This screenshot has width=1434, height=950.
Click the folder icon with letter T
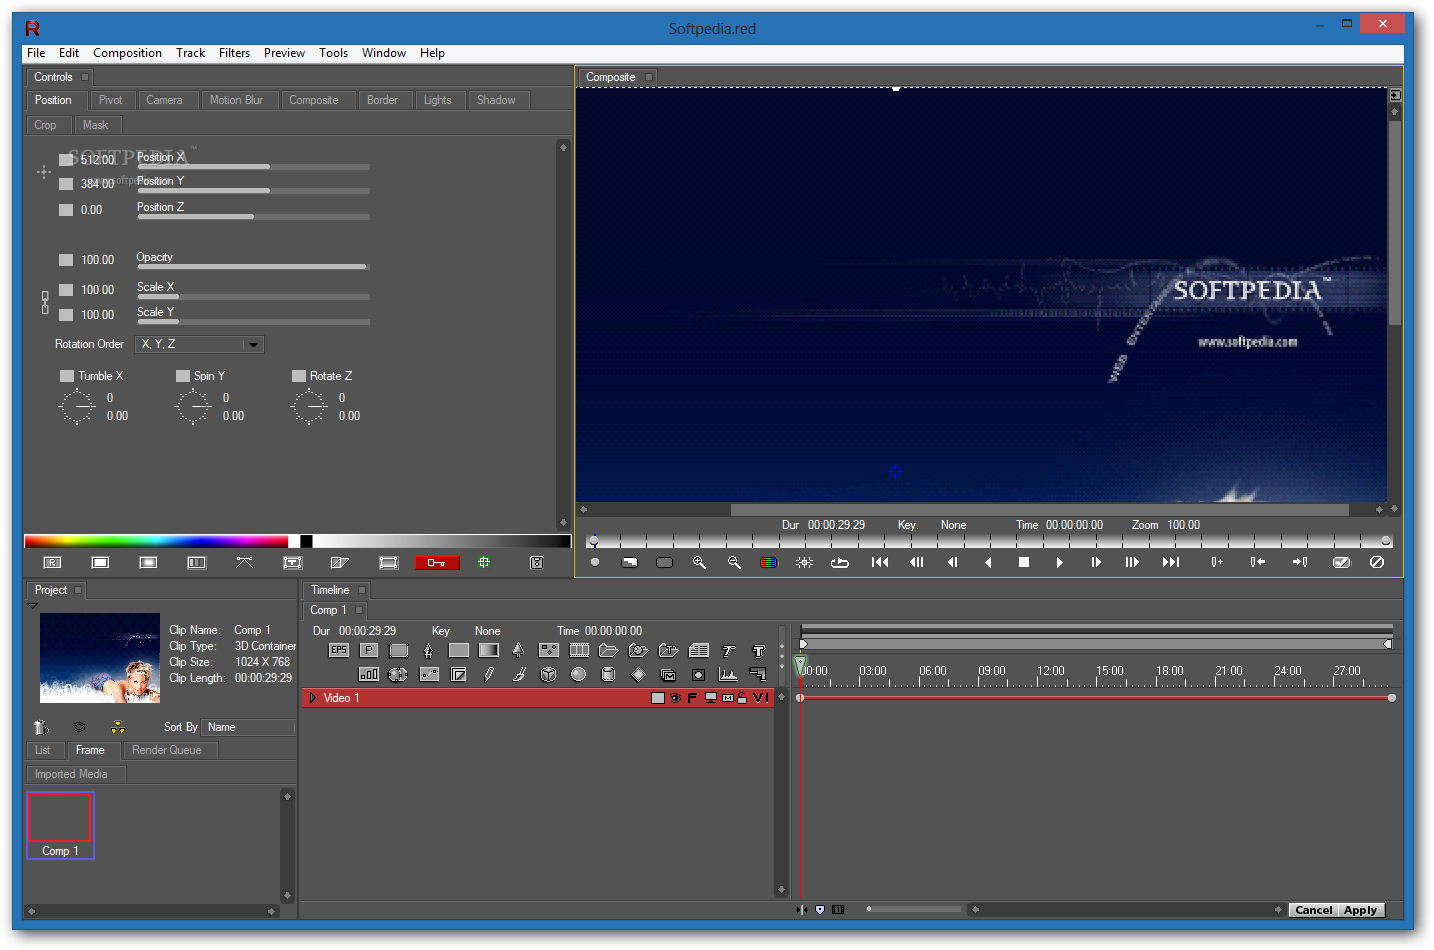[668, 650]
